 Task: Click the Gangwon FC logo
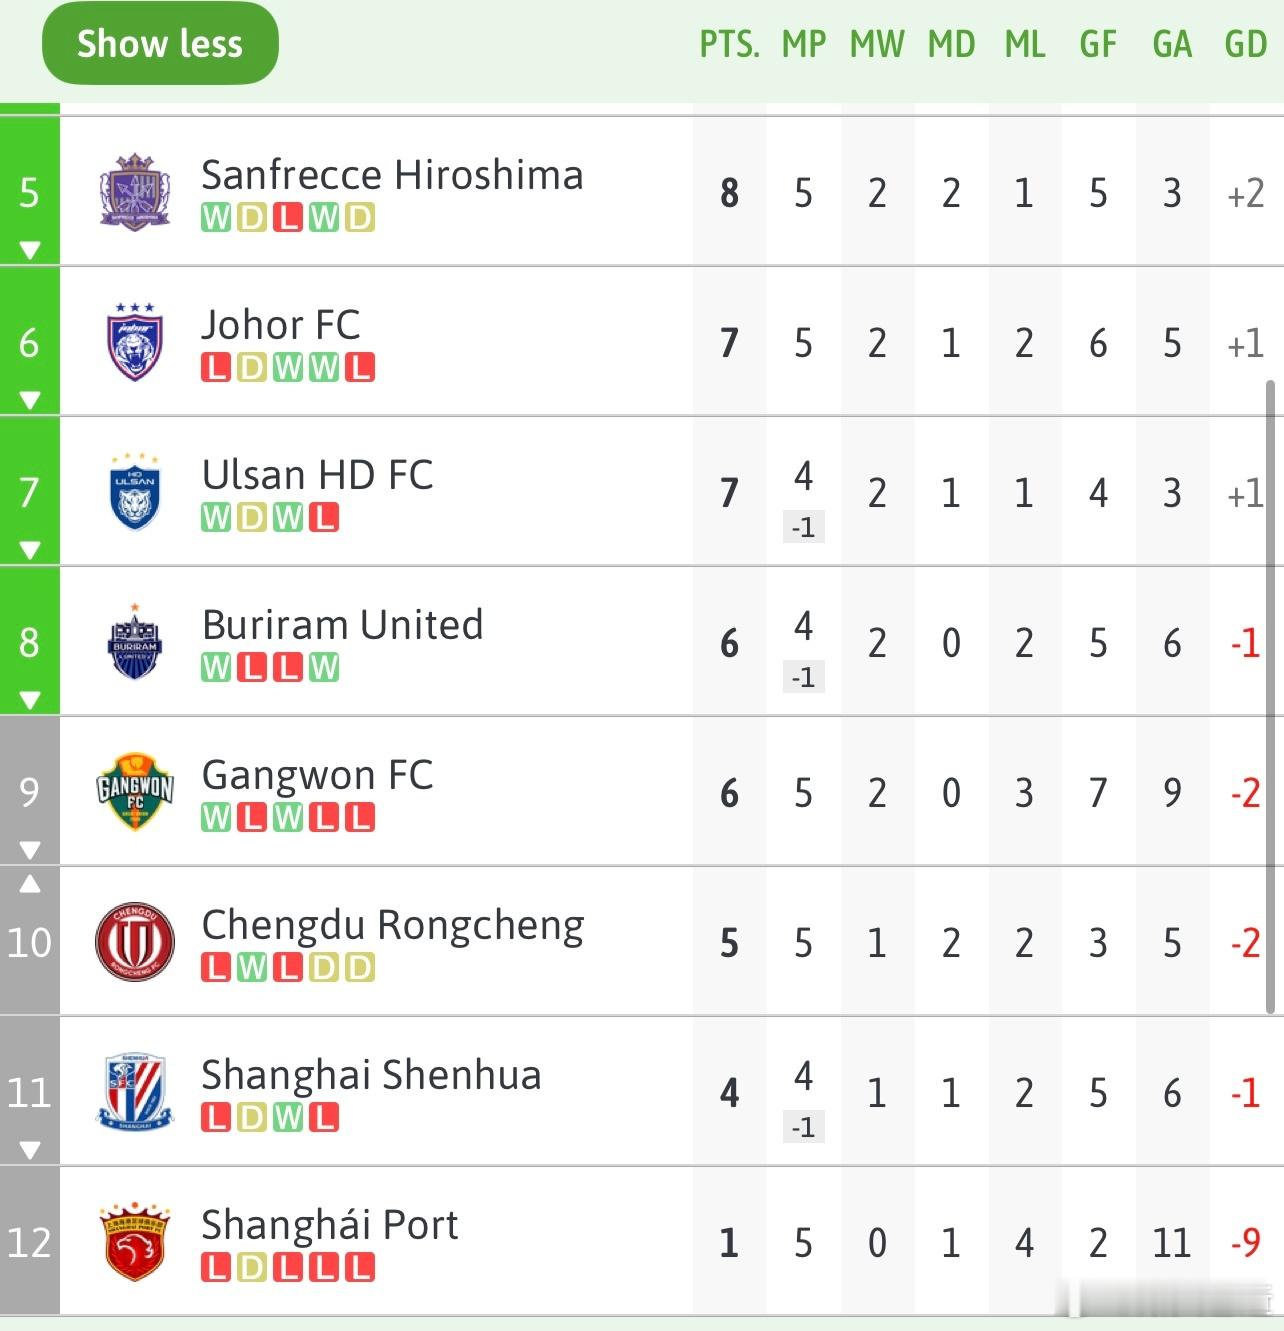coord(135,792)
